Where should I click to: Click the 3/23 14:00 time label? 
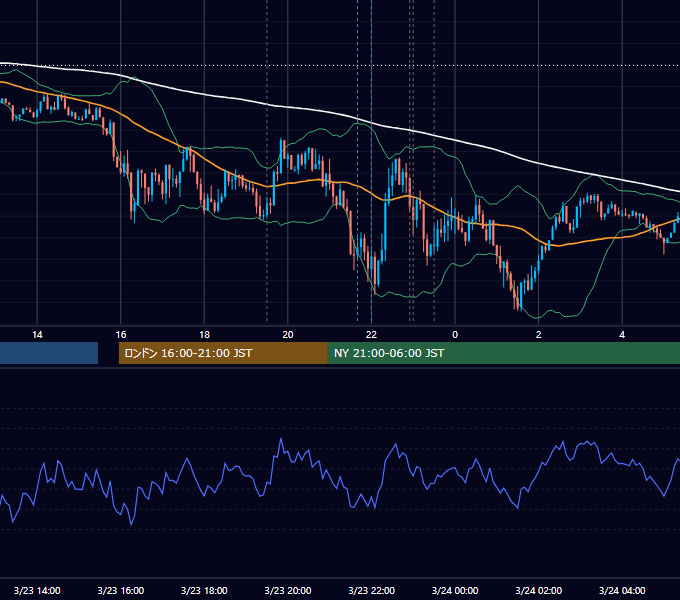(37, 590)
